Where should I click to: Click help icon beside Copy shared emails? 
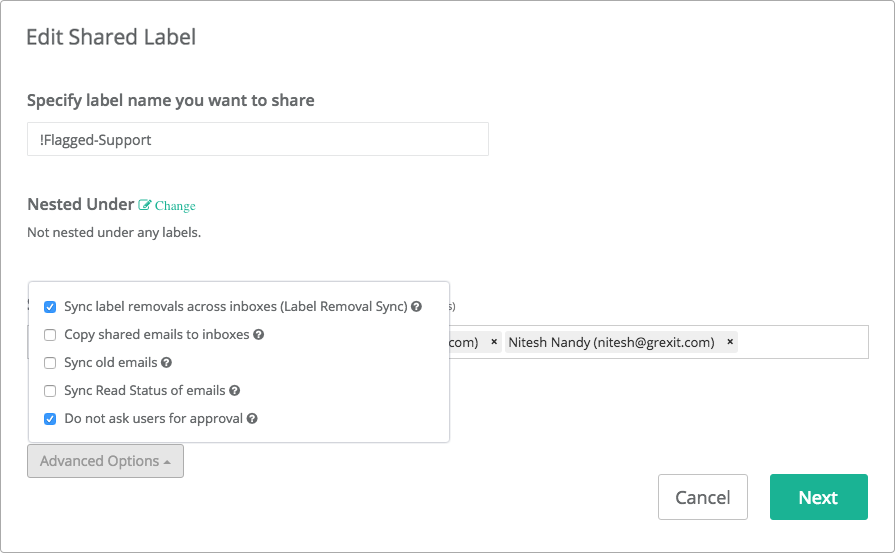259,334
